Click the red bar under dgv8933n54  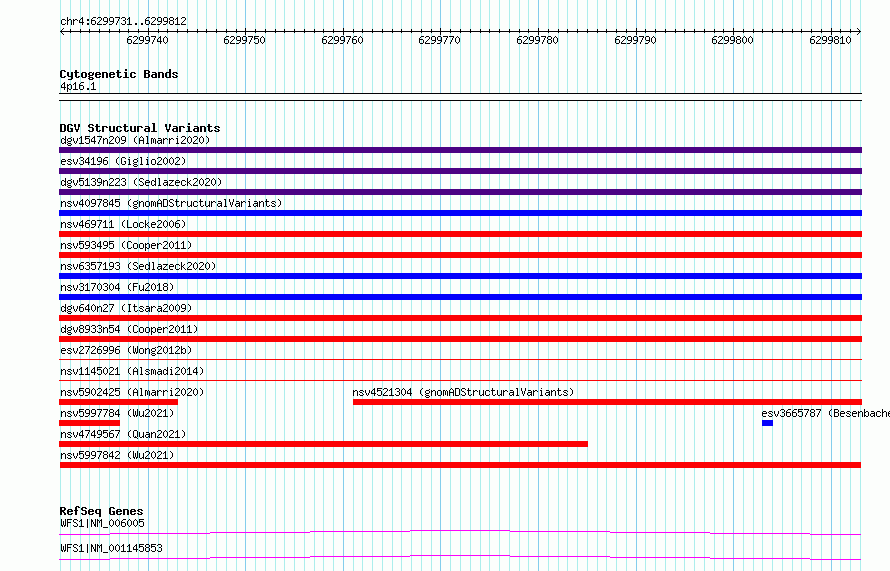460,339
